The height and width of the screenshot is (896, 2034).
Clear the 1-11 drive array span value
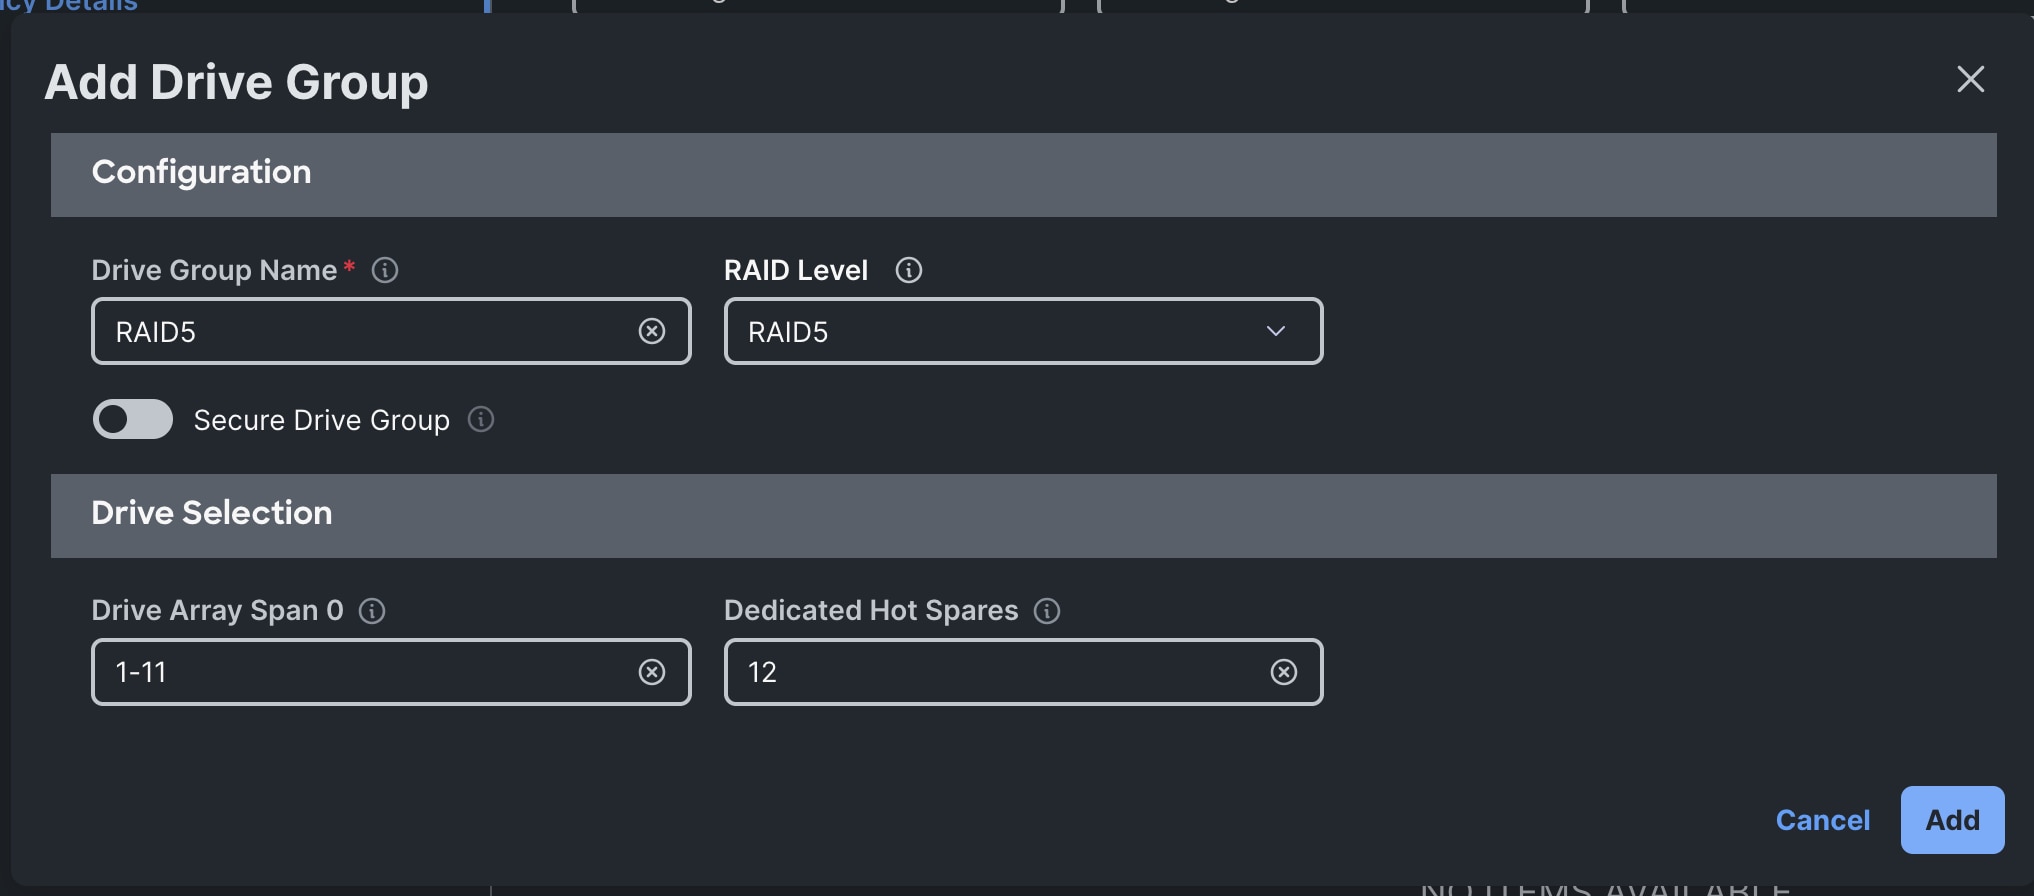point(653,672)
